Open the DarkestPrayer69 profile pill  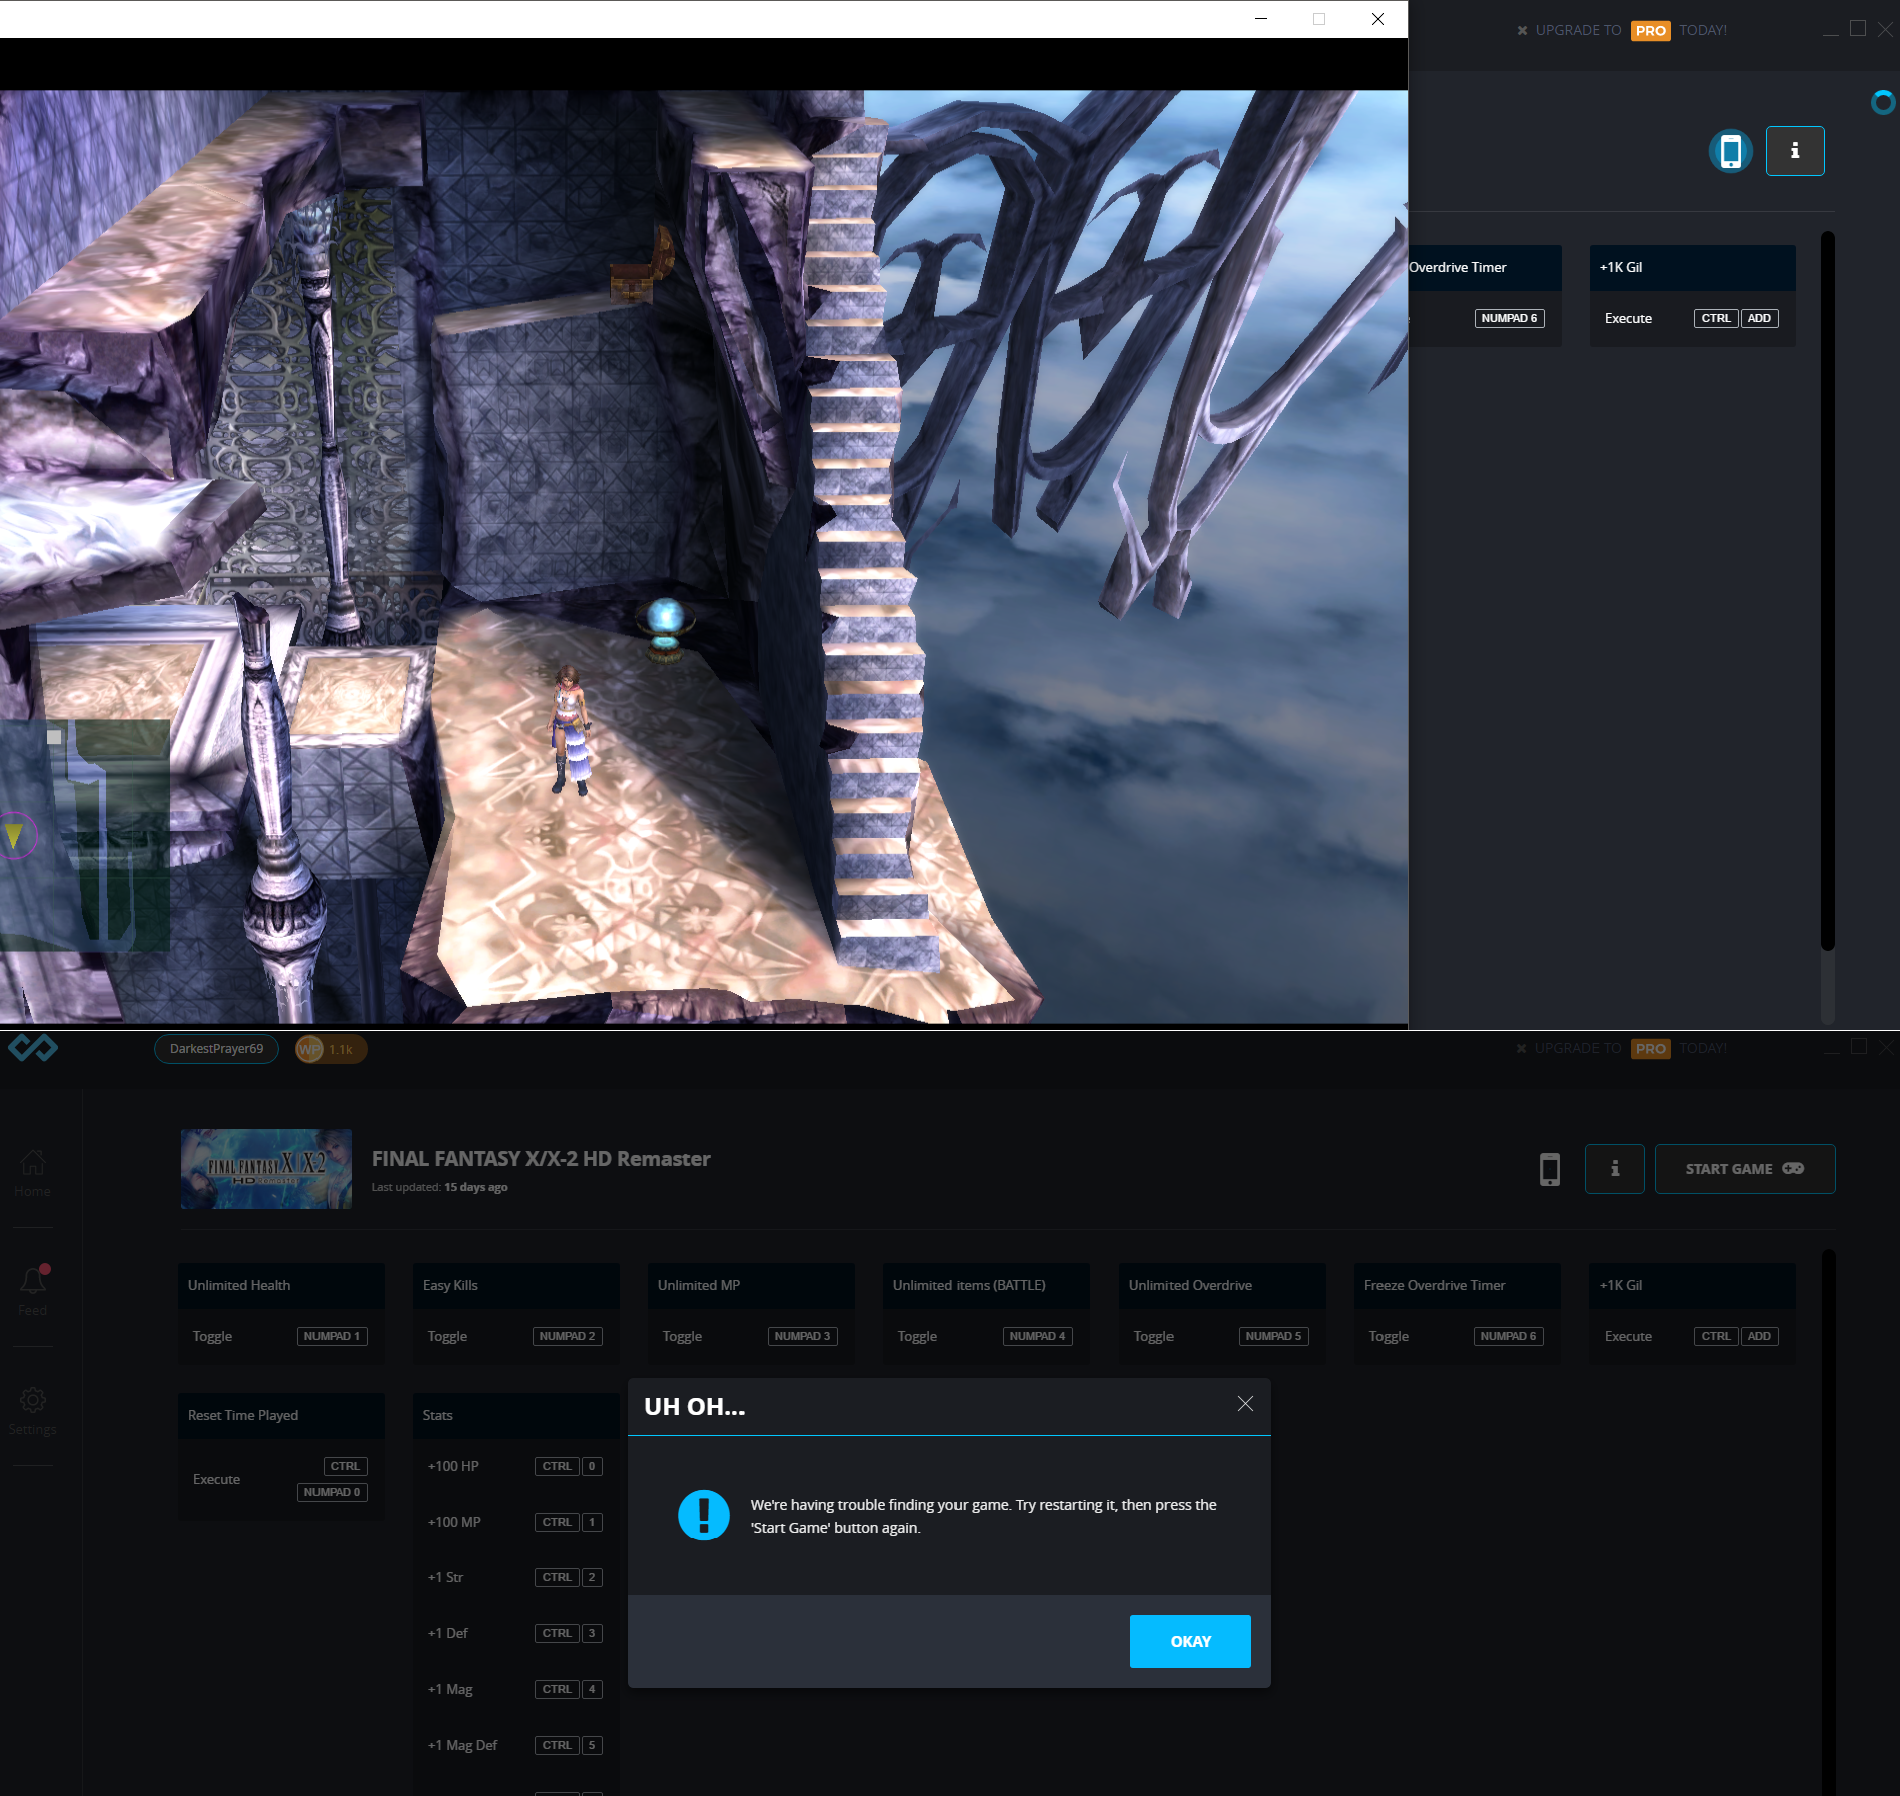[216, 1049]
